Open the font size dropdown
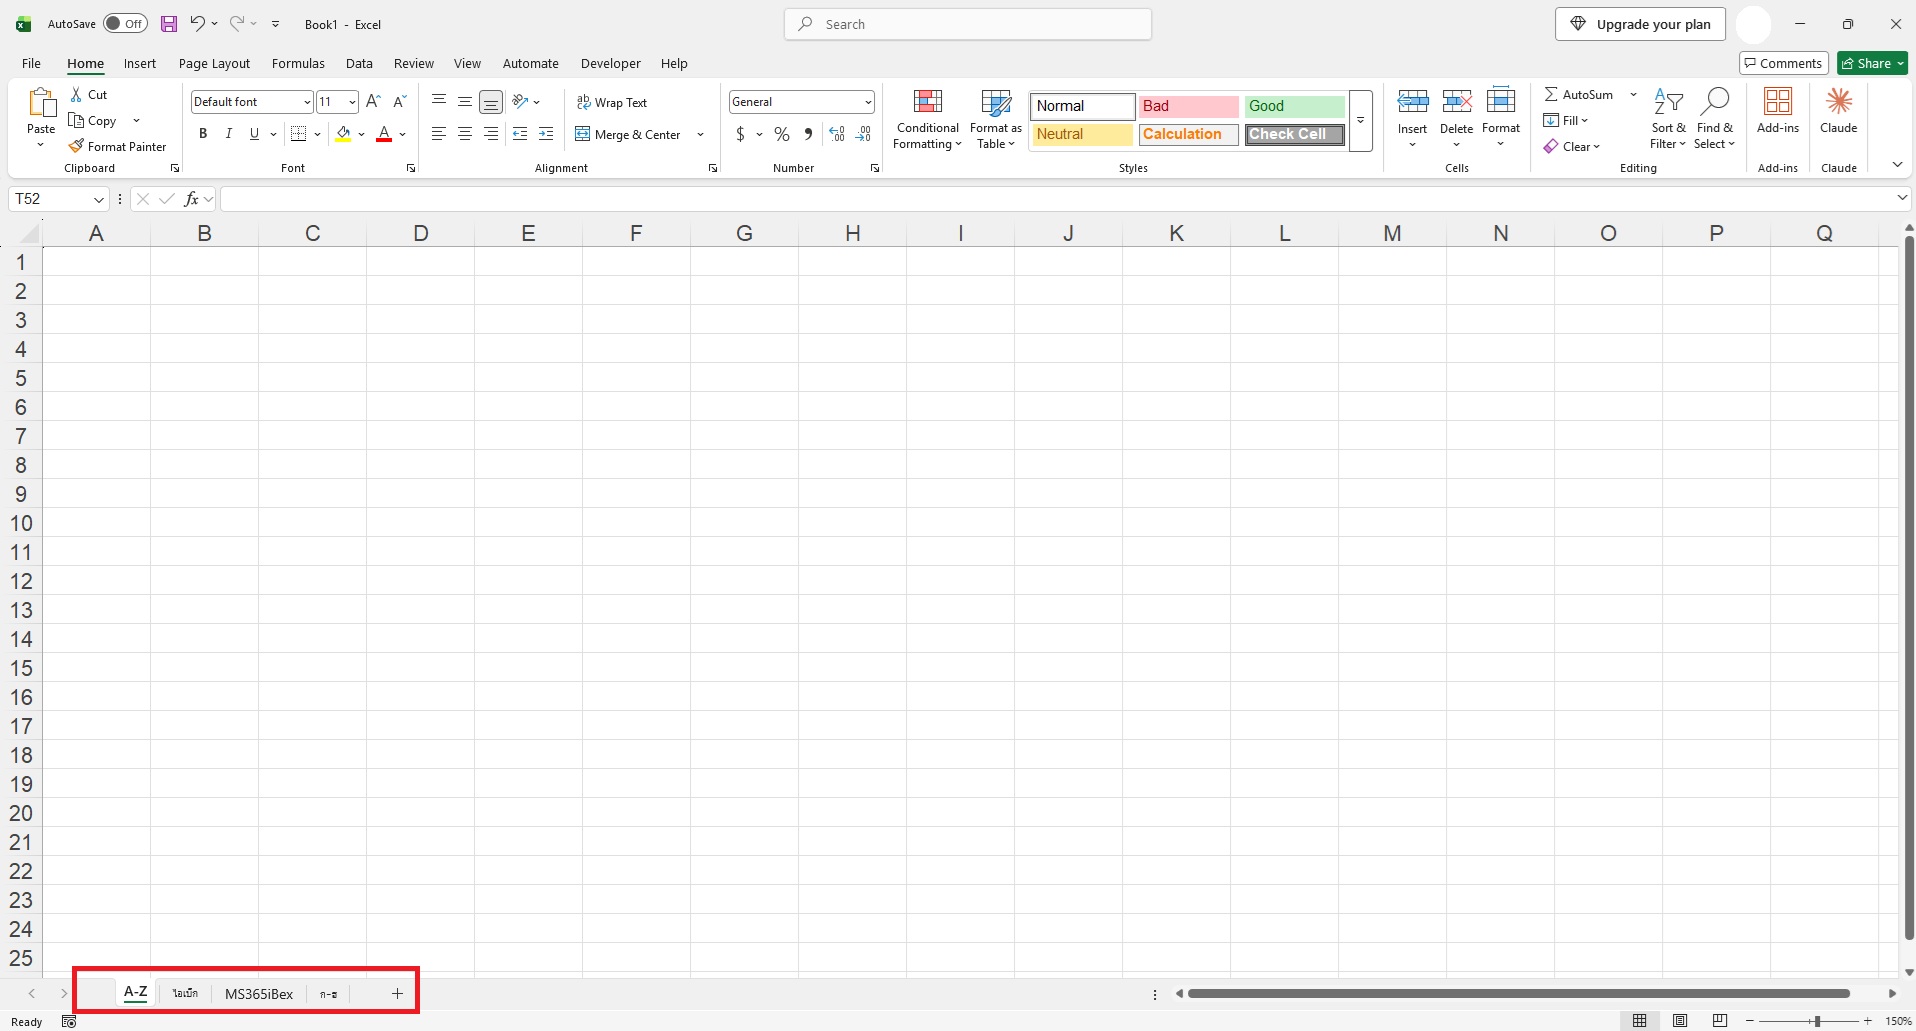 point(352,102)
